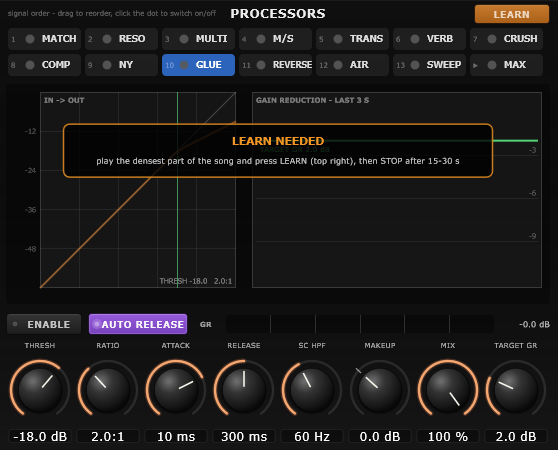
Task: Toggle the COMP processor on/off dot
Action: click(x=30, y=65)
